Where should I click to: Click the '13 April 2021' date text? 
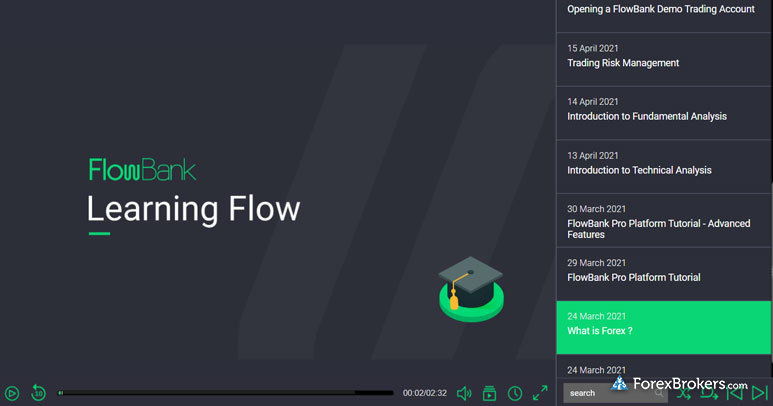click(593, 156)
